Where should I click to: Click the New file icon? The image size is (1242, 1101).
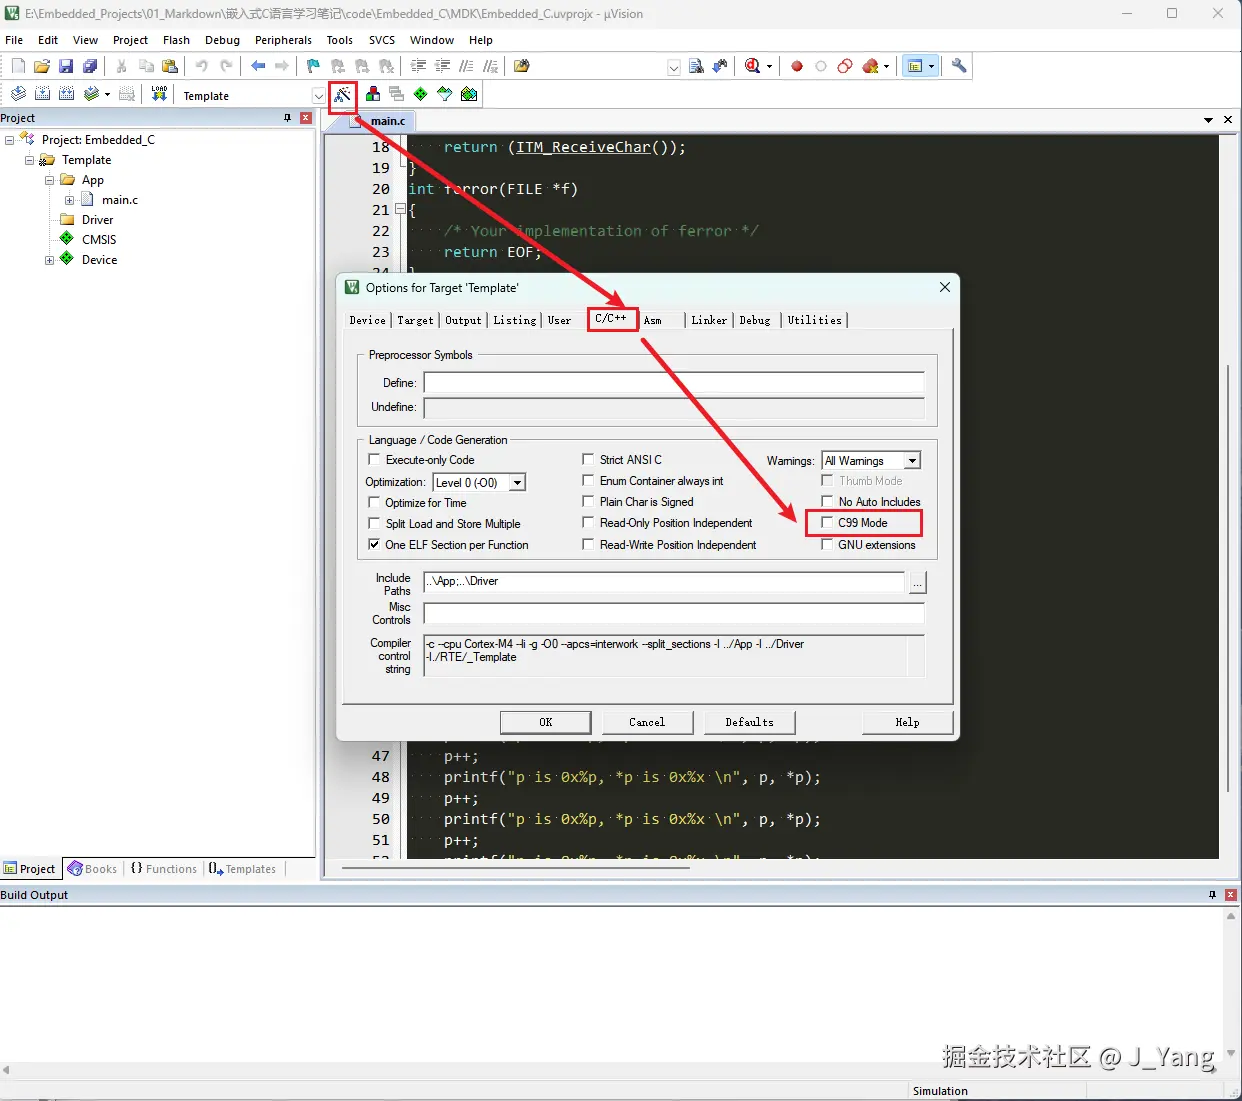18,66
